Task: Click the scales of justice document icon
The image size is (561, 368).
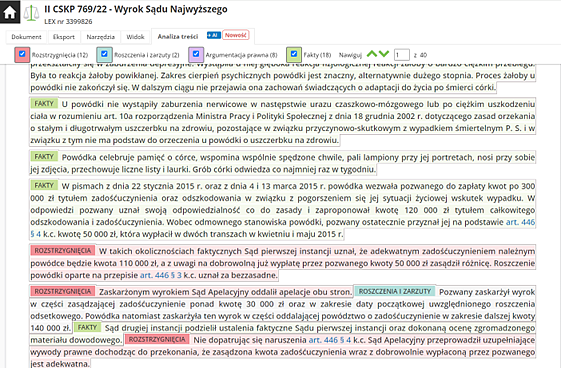Action: click(x=31, y=13)
